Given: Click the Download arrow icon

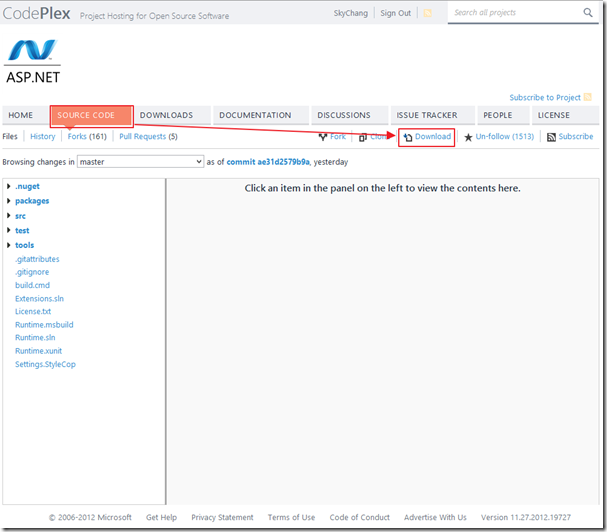Looking at the screenshot, I should pyautogui.click(x=408, y=137).
